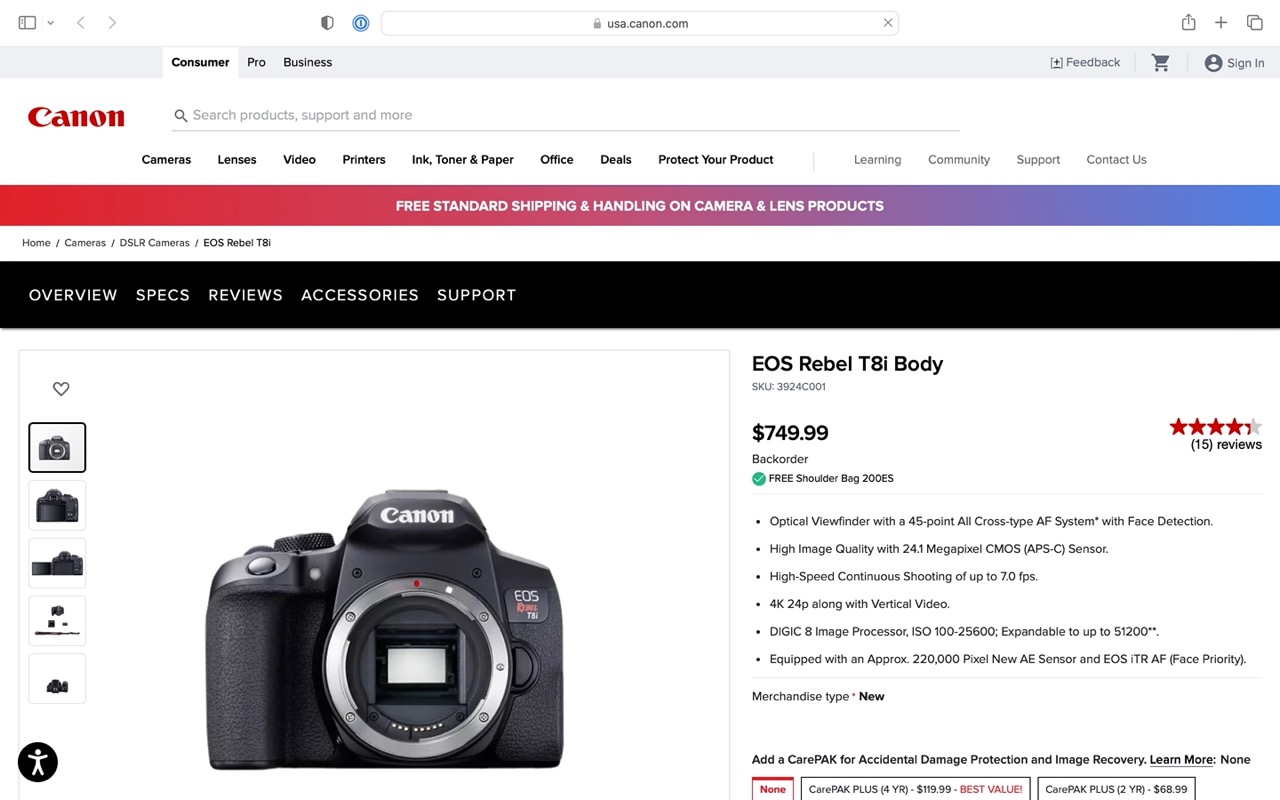Select CarePAK PLUS (4 YR) option
The width and height of the screenshot is (1280, 800).
pyautogui.click(x=915, y=789)
